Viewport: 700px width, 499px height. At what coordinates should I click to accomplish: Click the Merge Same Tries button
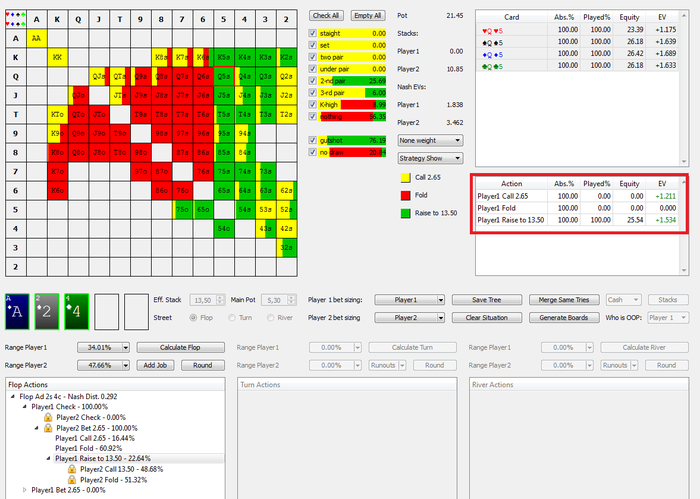(x=564, y=299)
